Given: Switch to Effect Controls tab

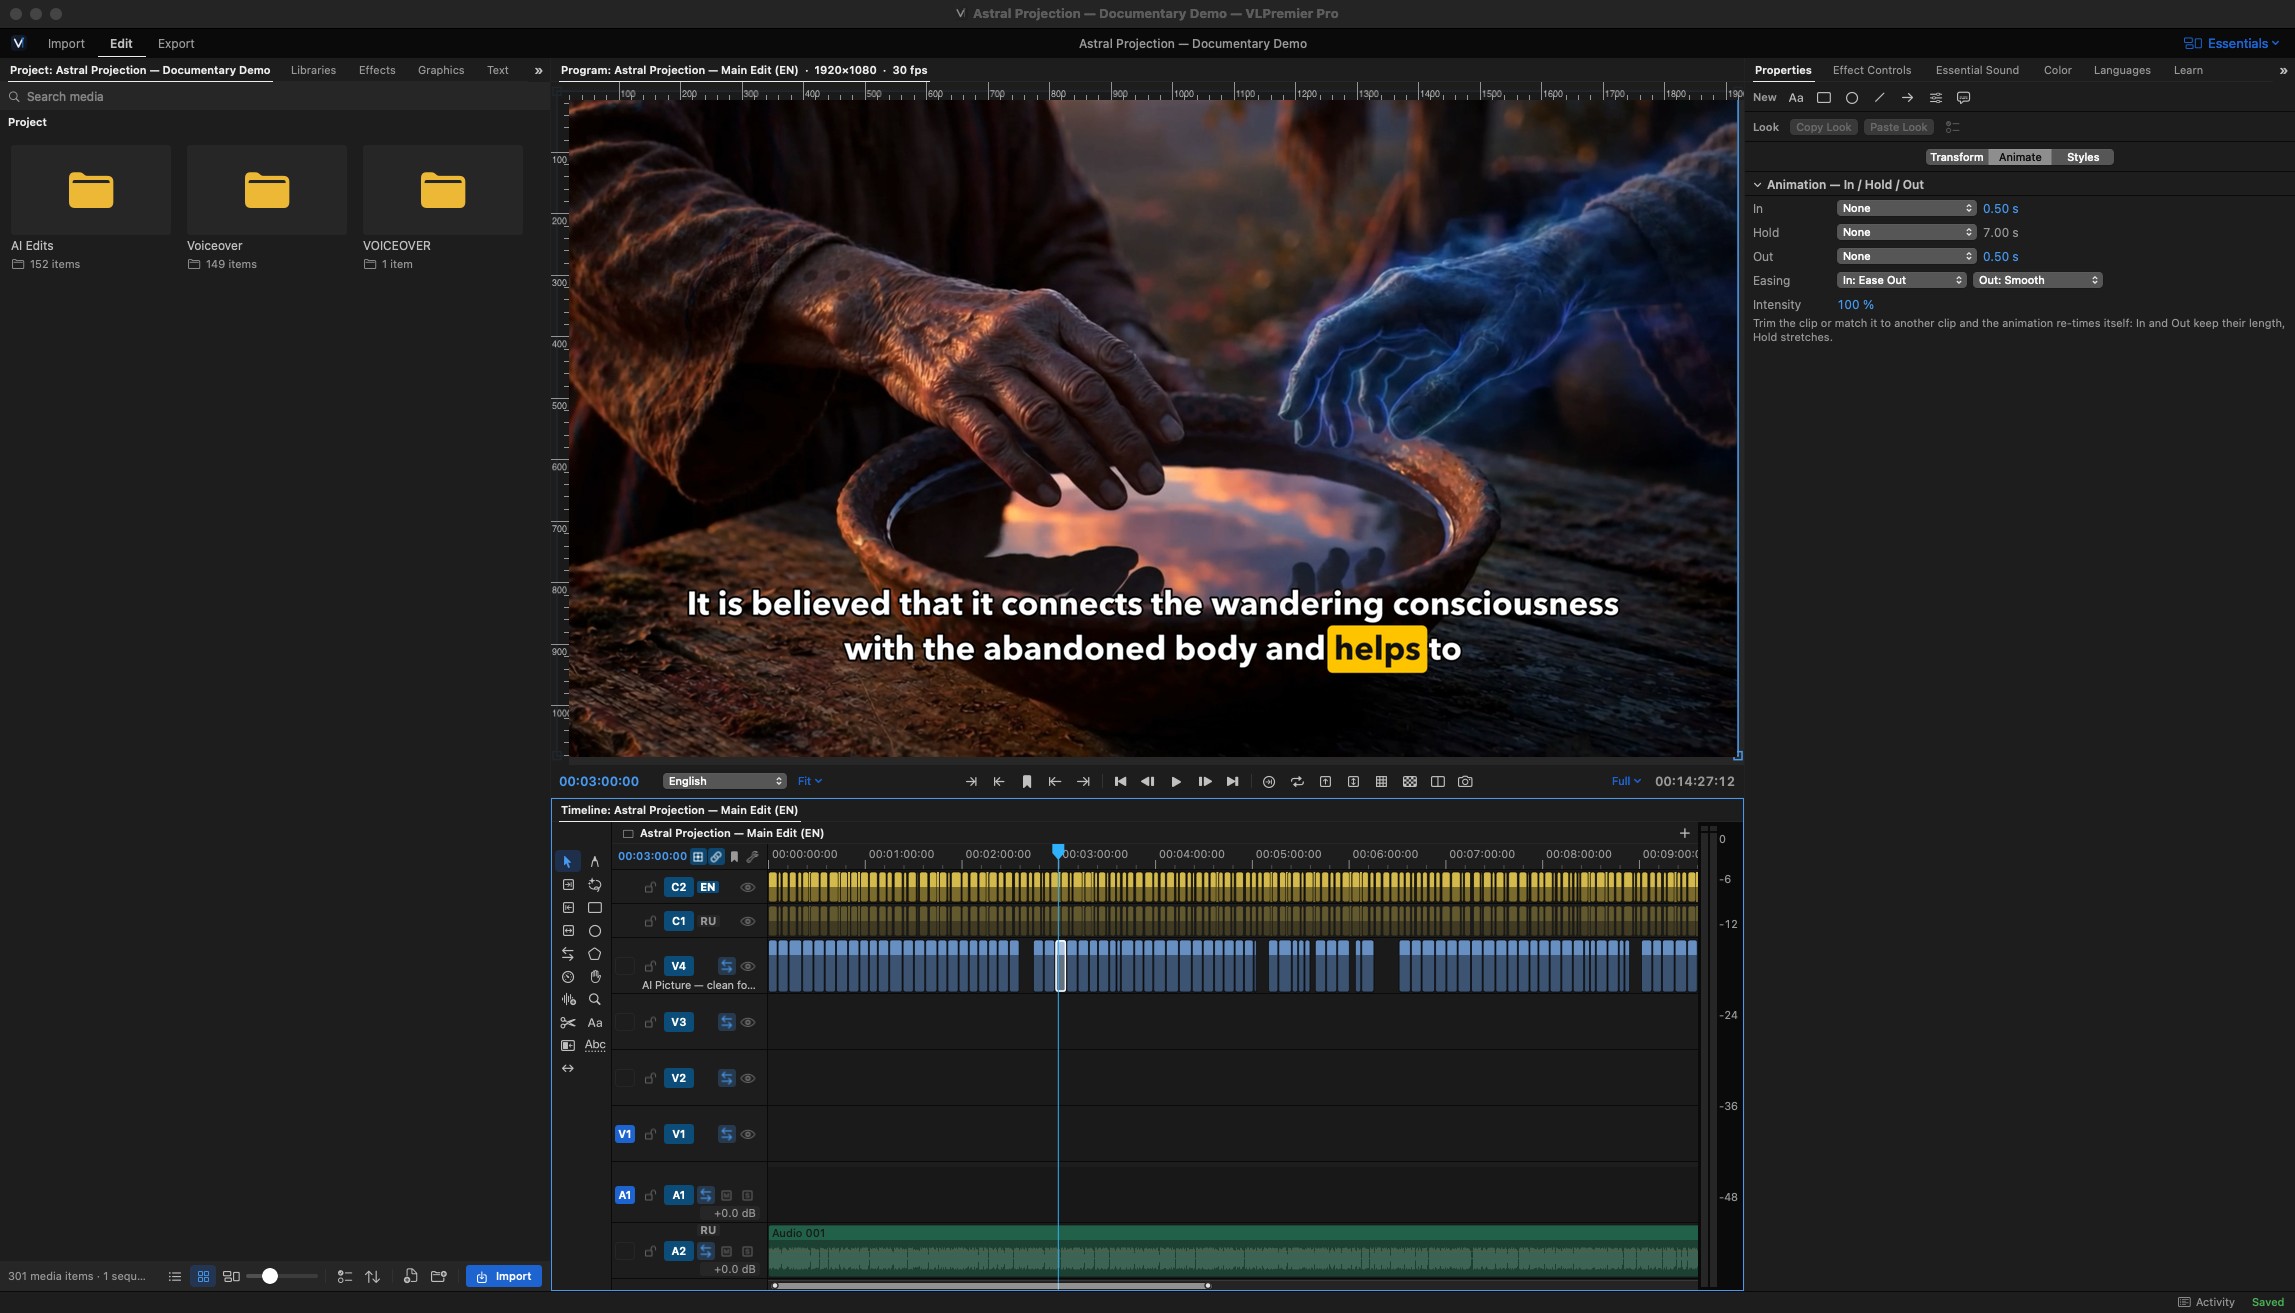Looking at the screenshot, I should click(x=1871, y=70).
